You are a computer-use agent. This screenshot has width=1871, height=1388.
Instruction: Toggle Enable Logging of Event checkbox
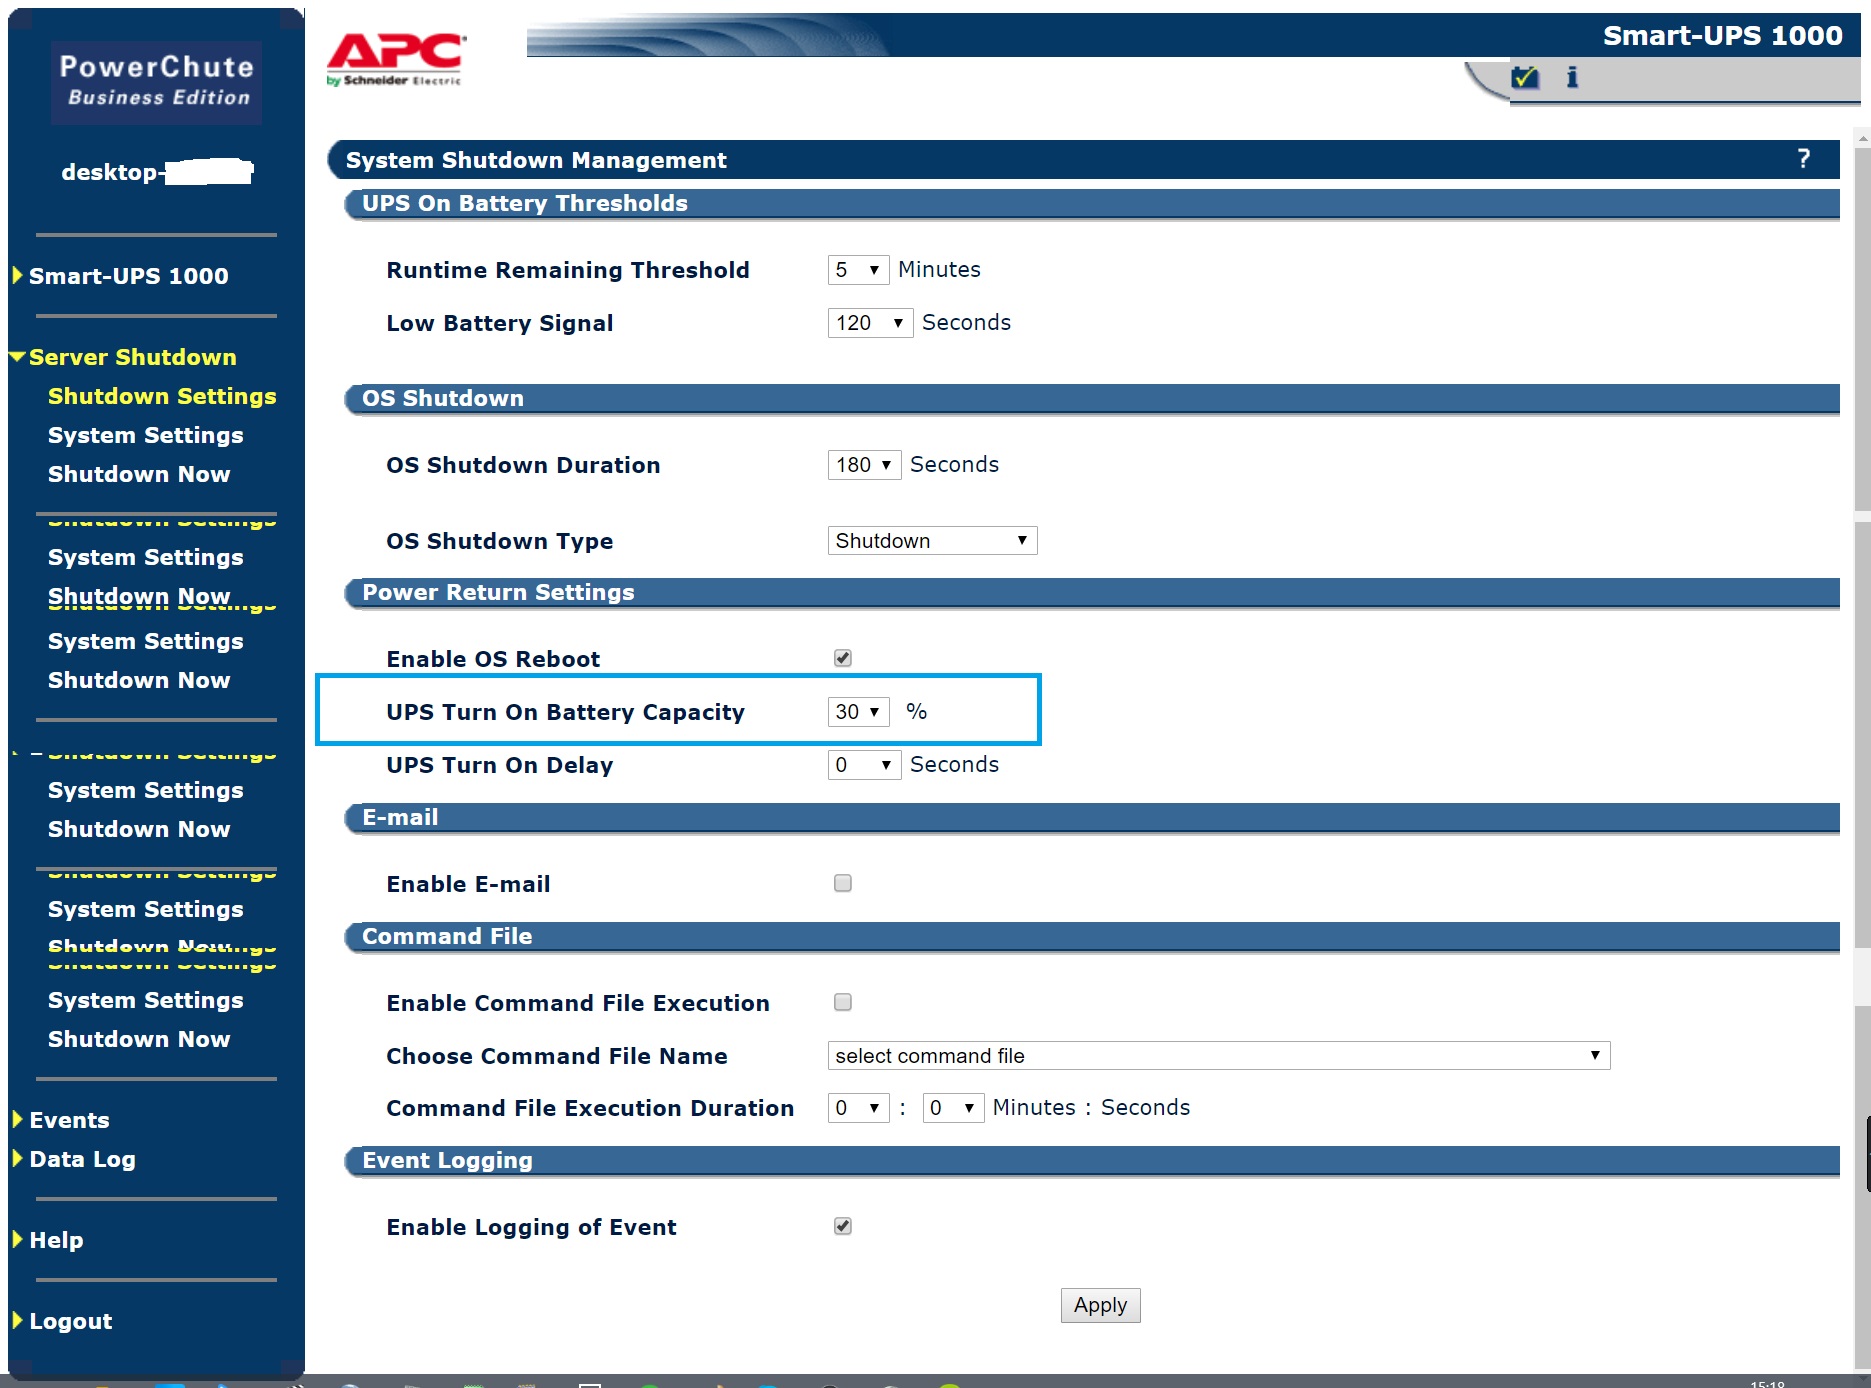(x=843, y=1226)
